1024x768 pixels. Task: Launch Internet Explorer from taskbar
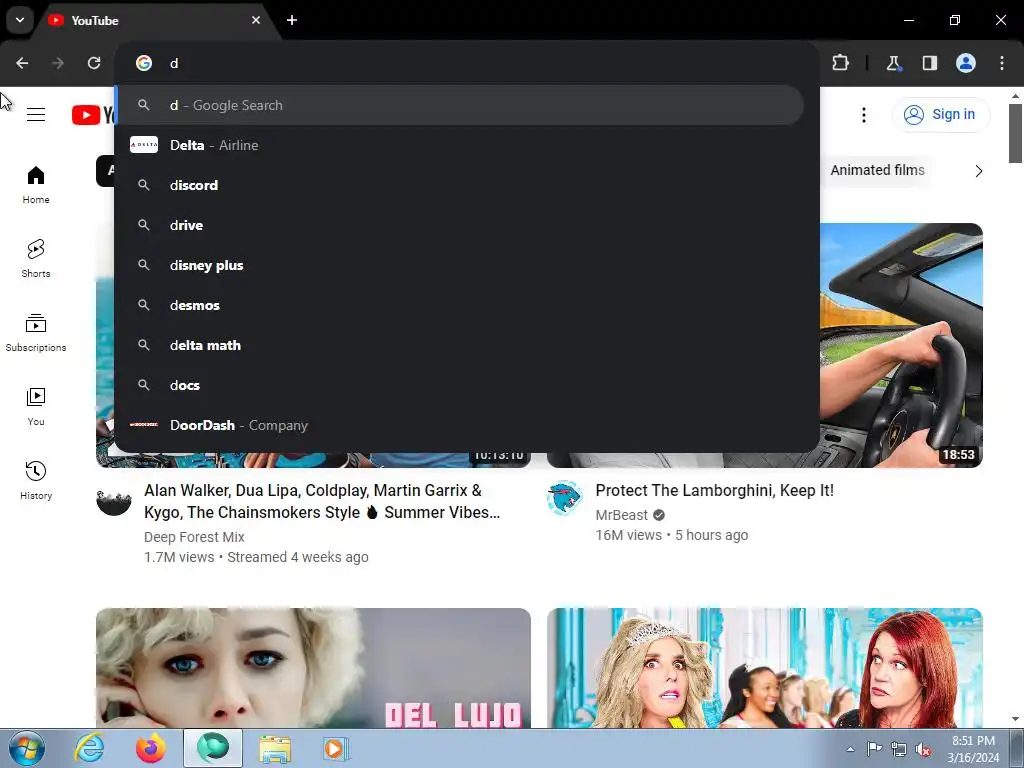pos(89,748)
